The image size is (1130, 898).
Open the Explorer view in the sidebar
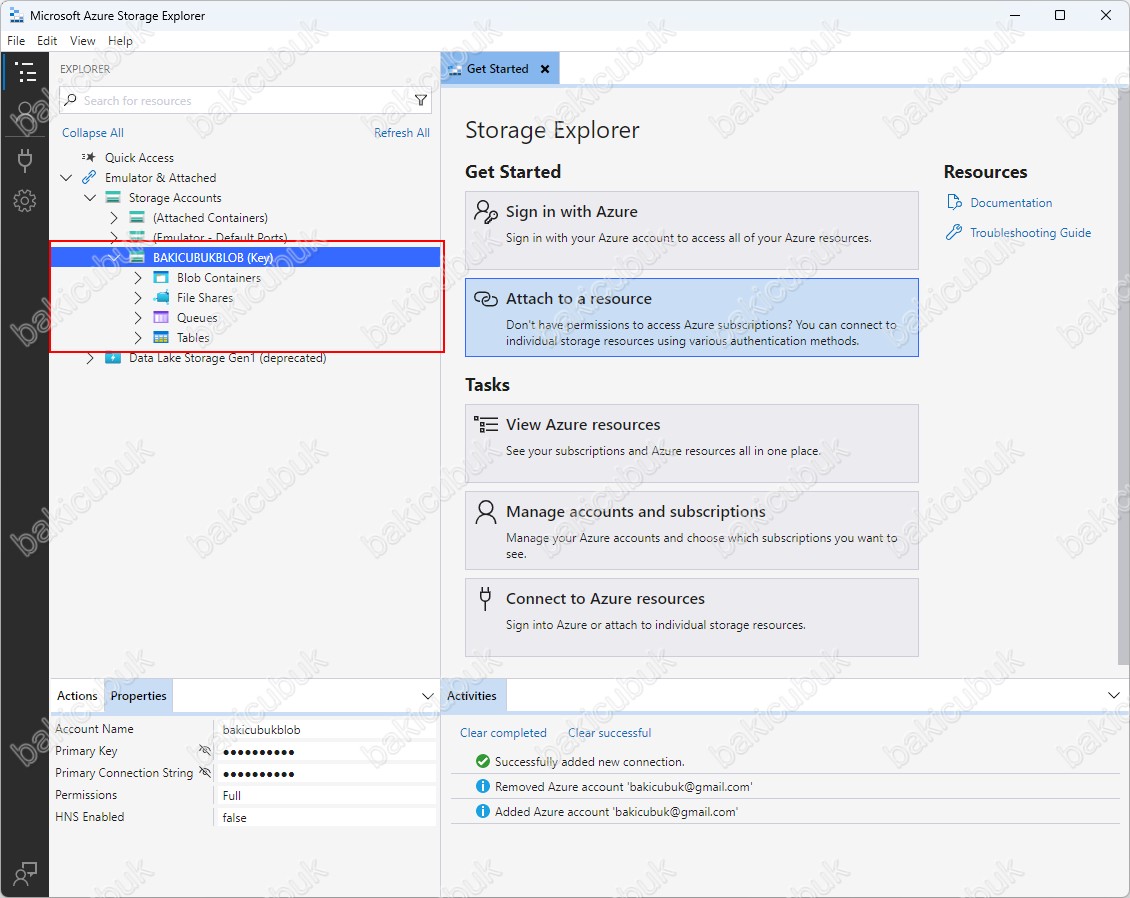pyautogui.click(x=25, y=72)
